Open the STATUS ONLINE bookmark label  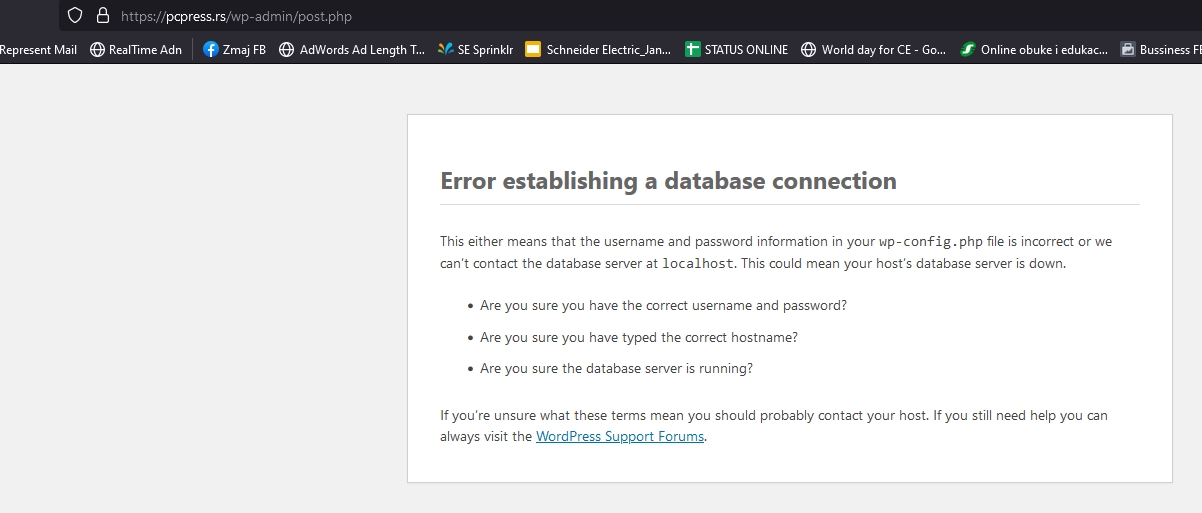[x=746, y=49]
